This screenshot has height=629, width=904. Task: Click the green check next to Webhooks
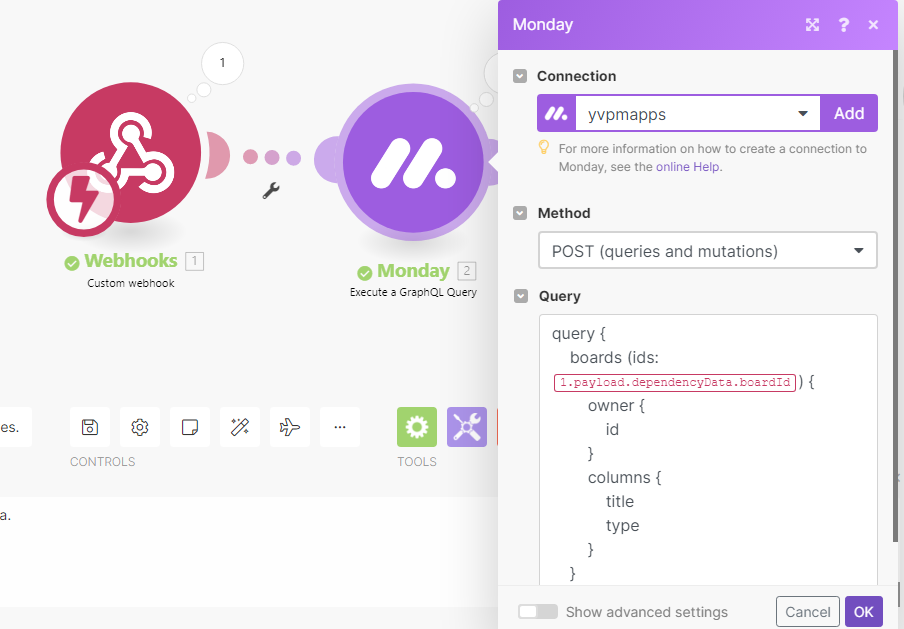click(x=71, y=263)
